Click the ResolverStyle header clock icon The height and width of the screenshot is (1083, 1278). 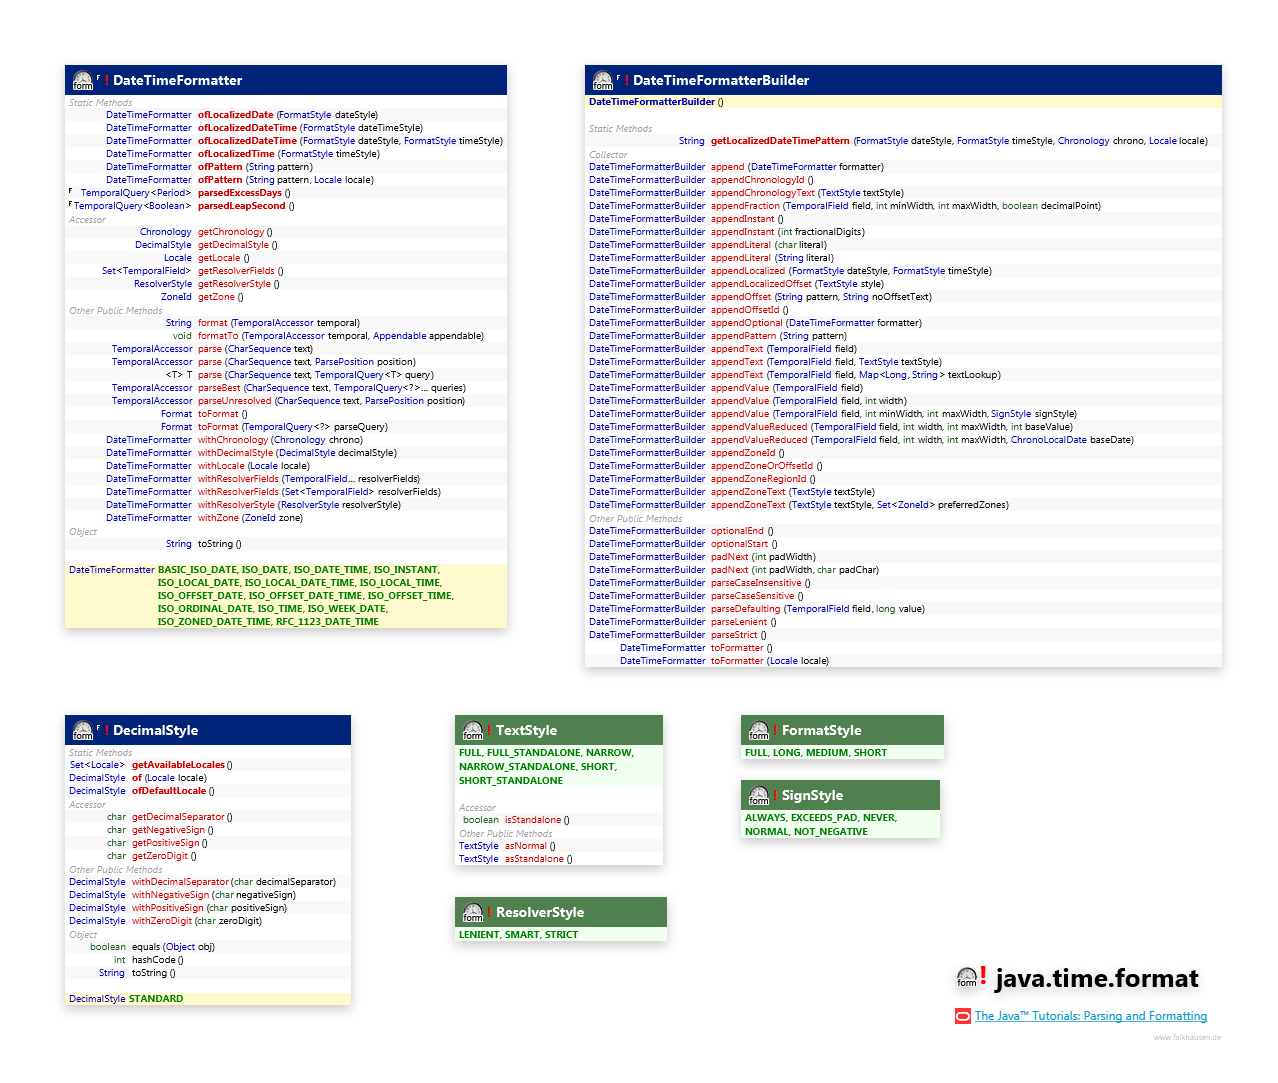[473, 912]
